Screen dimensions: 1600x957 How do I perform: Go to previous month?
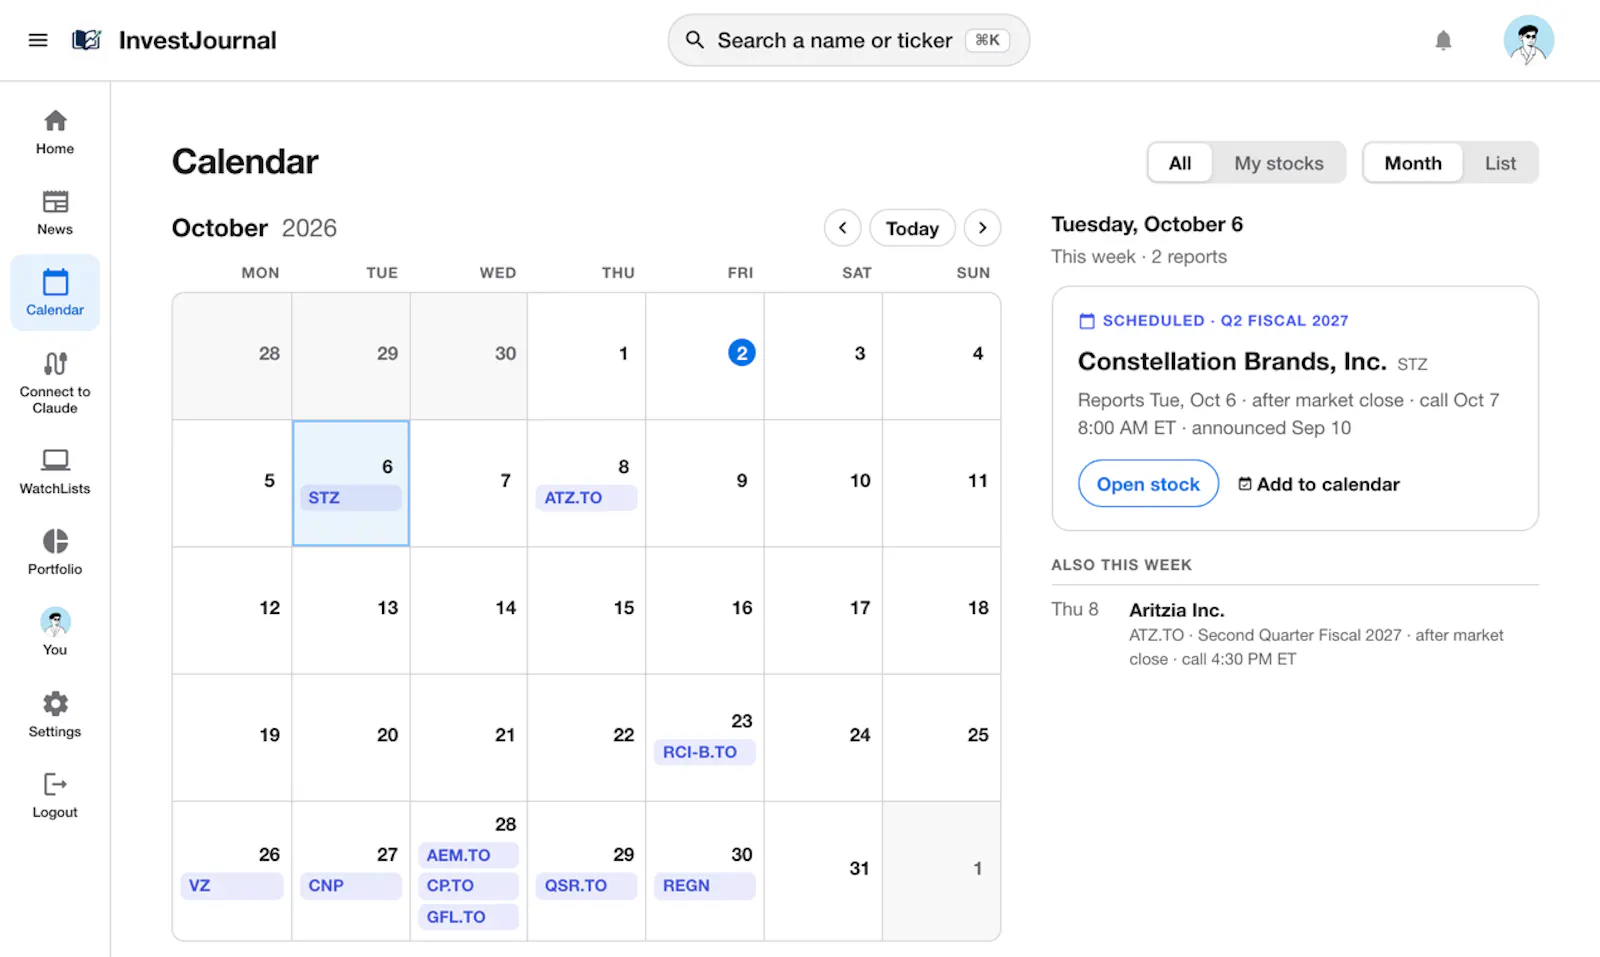843,228
